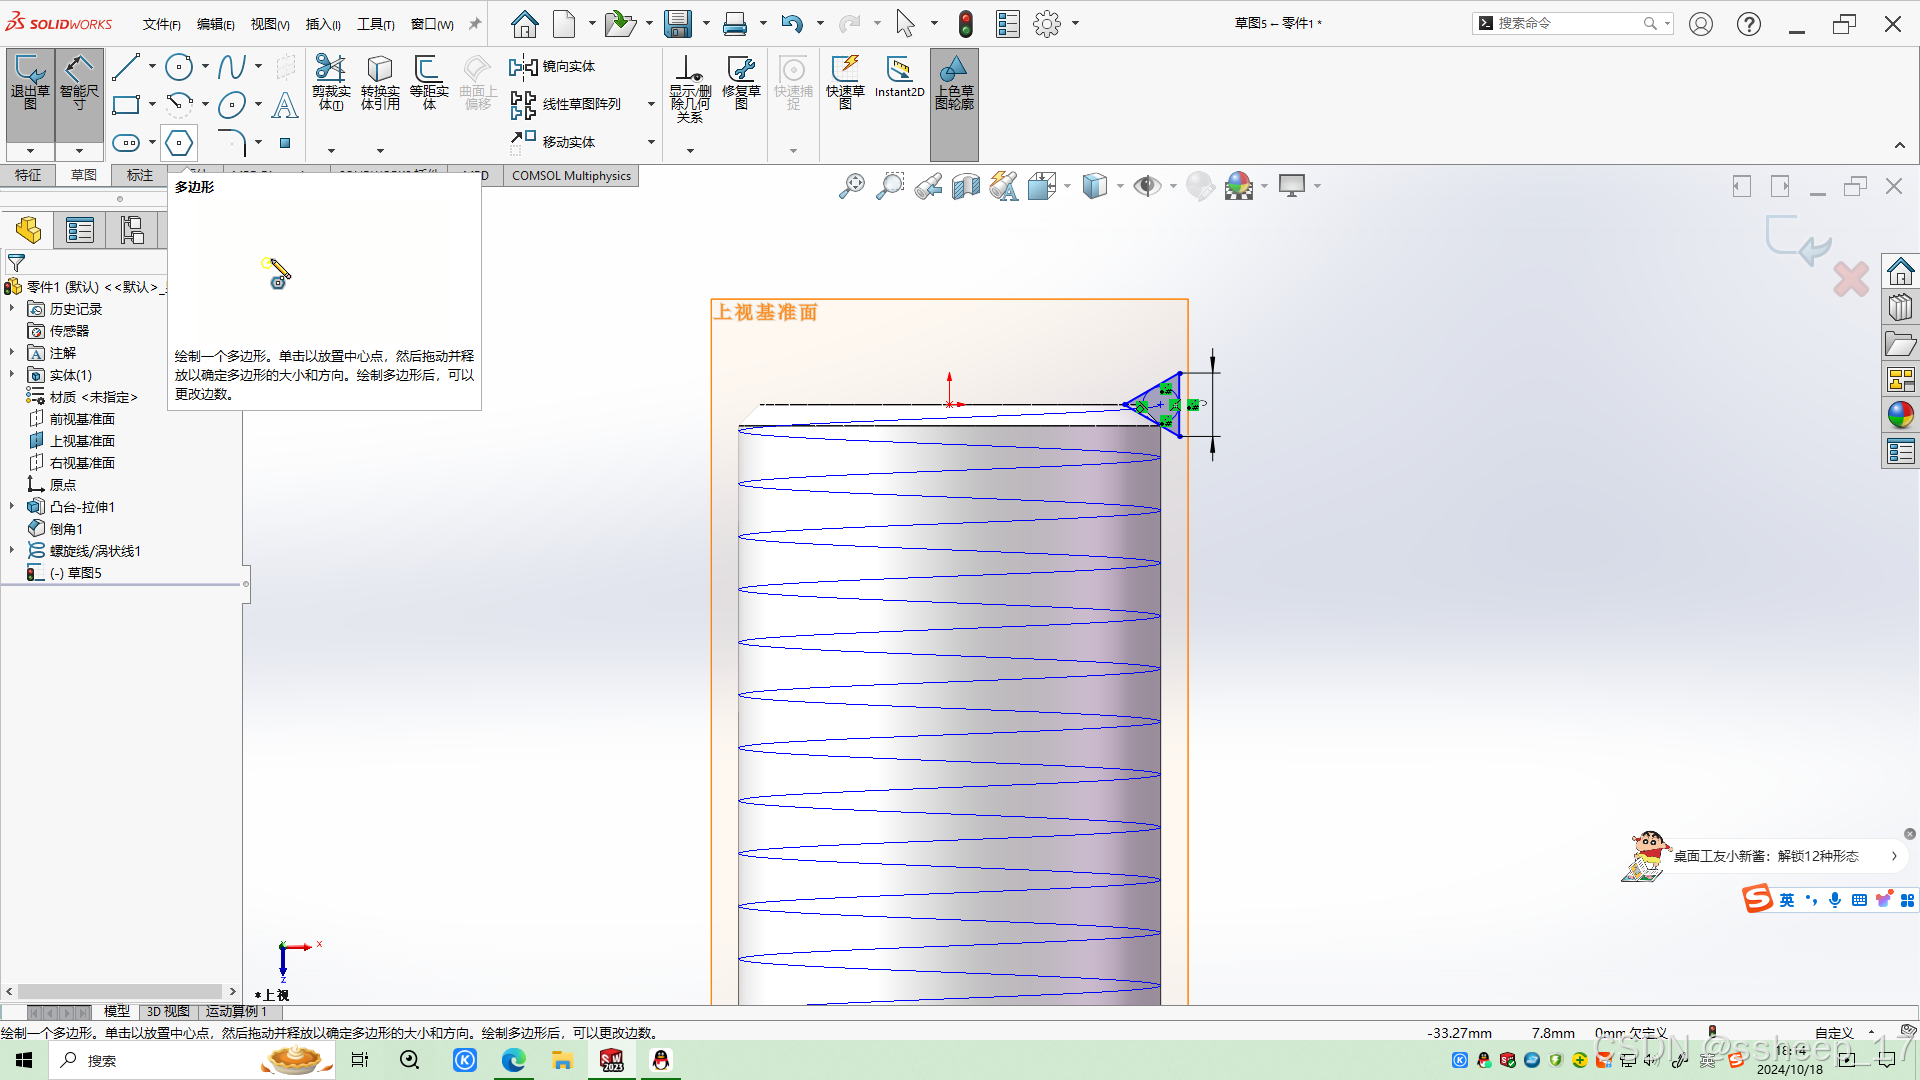Switch to the COMSOL Multiphysics tab
1920x1080 pixels.
pyautogui.click(x=571, y=176)
